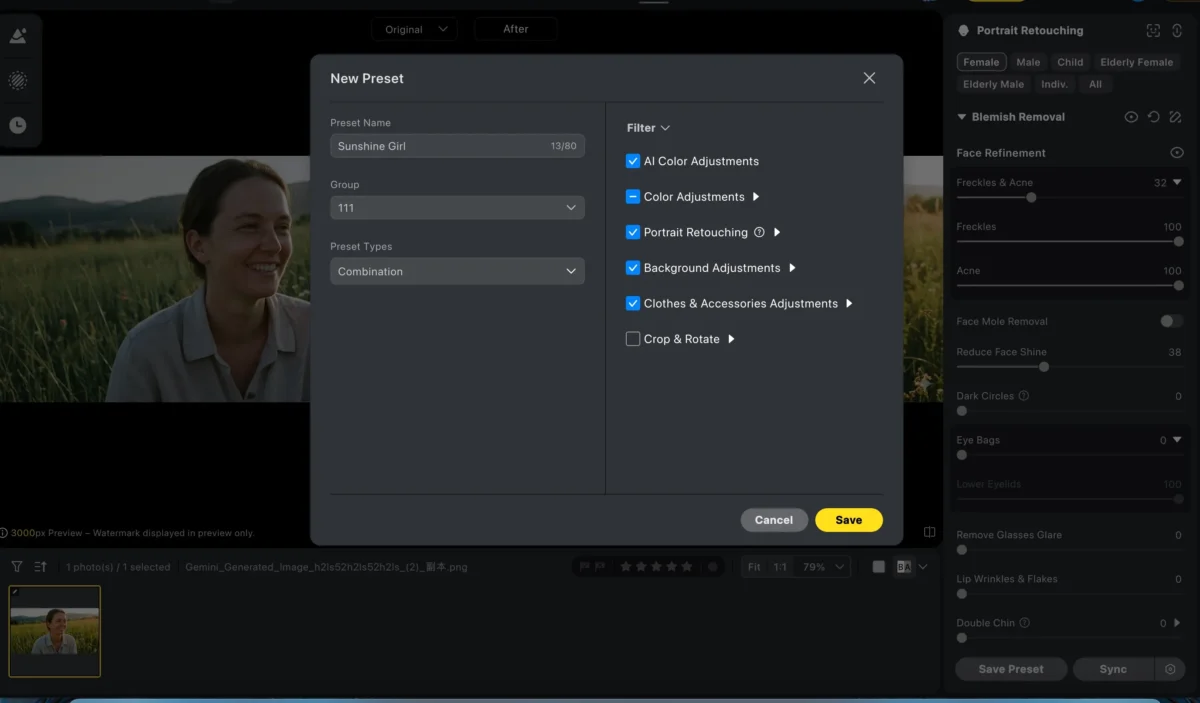Screen dimensions: 1200x703
Task: Open the Blemish Removal edit brush icon
Action: [1176, 117]
